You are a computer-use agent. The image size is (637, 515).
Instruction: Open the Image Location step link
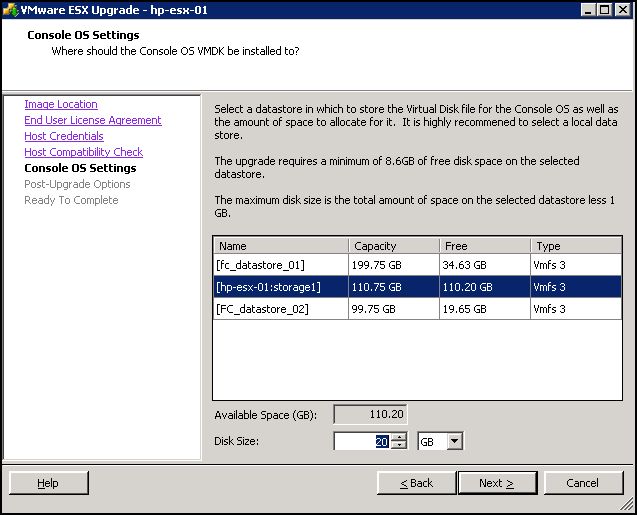pyautogui.click(x=61, y=104)
